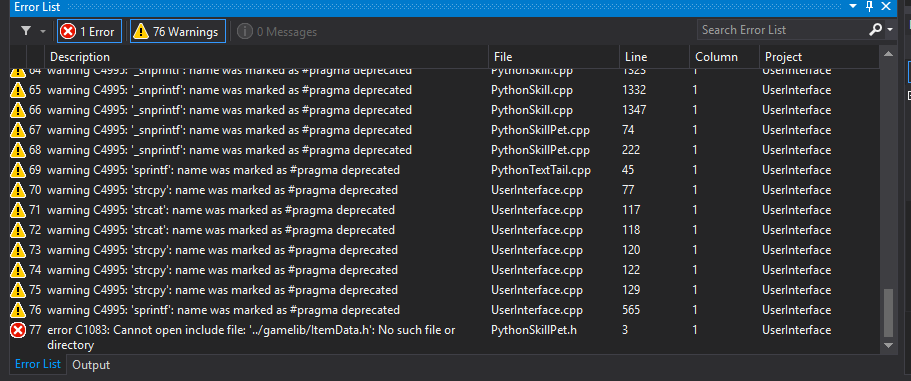The image size is (911, 381).
Task: Select the warning icon on row 67
Action: click(18, 130)
